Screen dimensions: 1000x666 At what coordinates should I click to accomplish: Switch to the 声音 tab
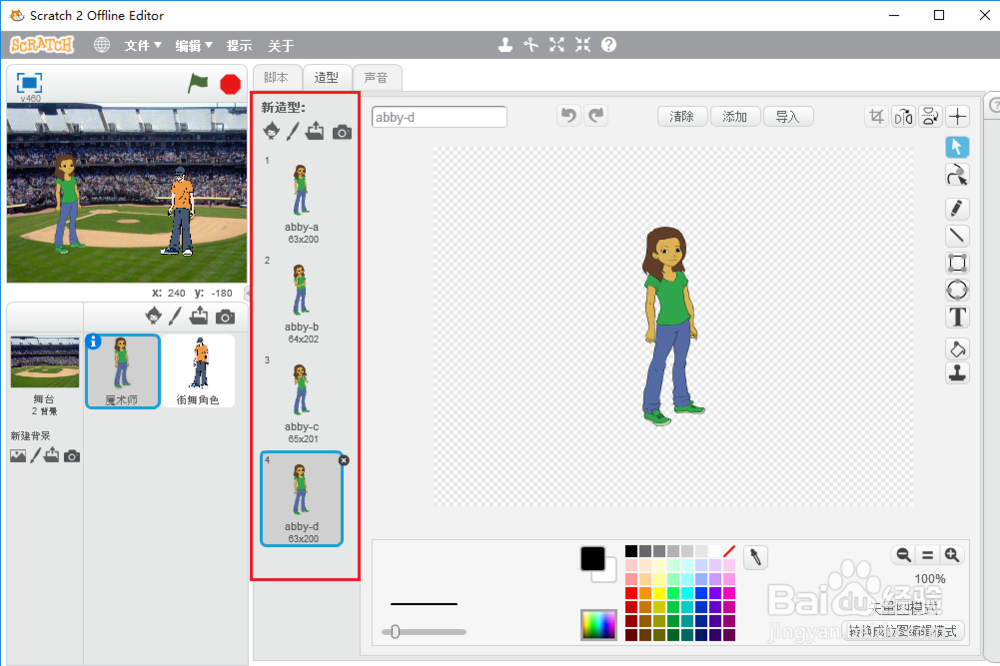click(376, 77)
